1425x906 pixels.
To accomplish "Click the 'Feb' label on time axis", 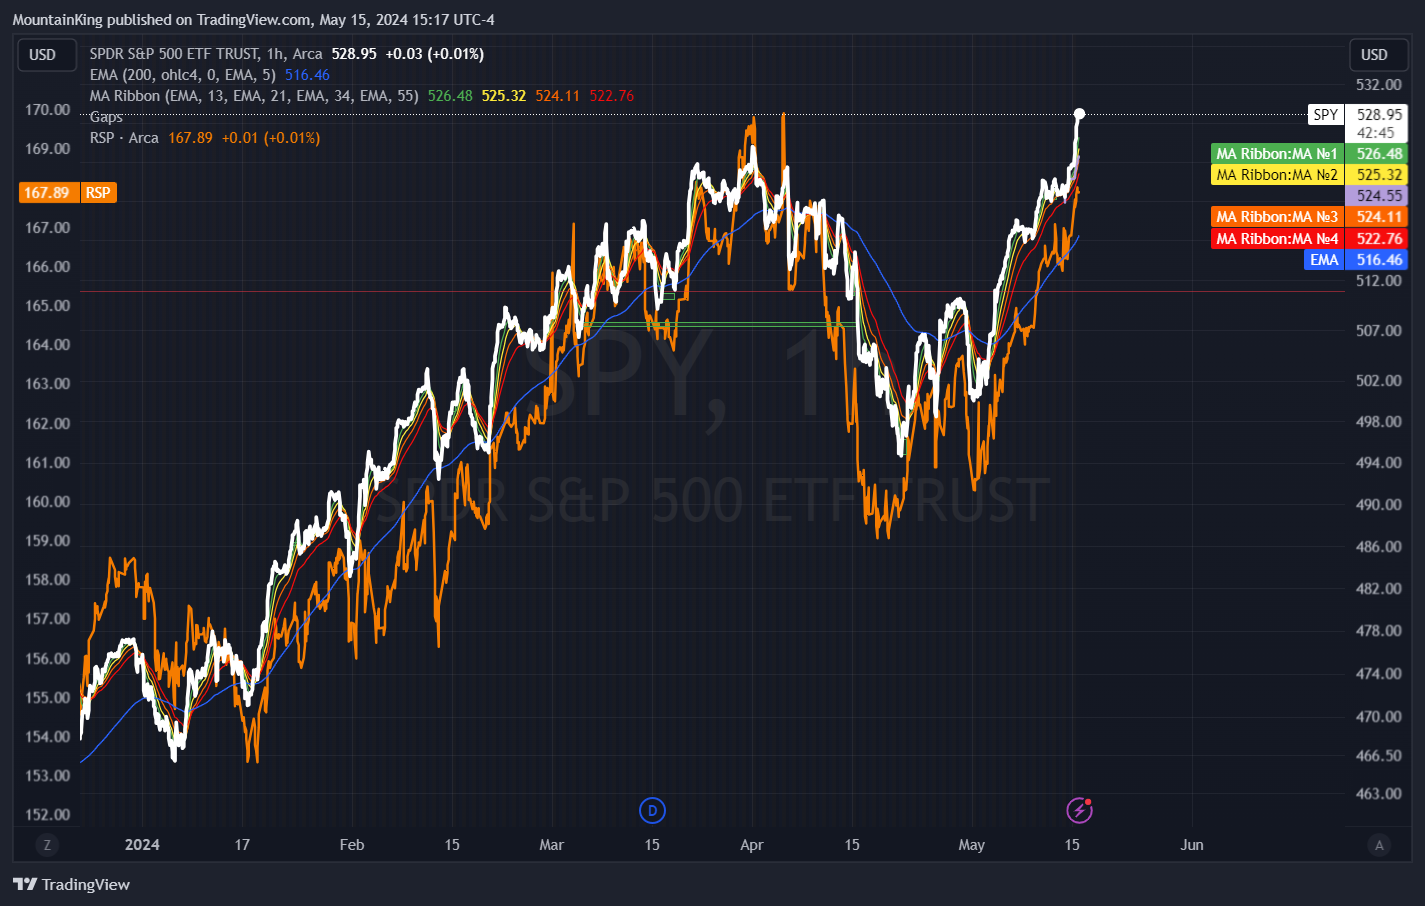I will click(x=352, y=845).
